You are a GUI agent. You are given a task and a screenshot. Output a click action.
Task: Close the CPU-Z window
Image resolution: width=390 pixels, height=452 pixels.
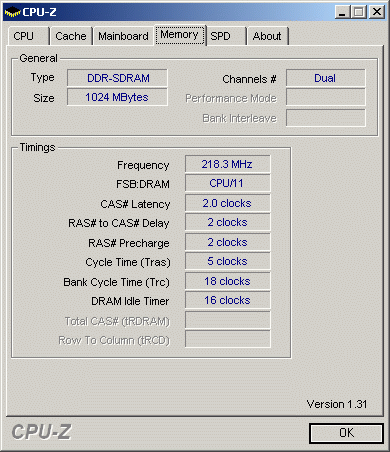[x=377, y=12]
